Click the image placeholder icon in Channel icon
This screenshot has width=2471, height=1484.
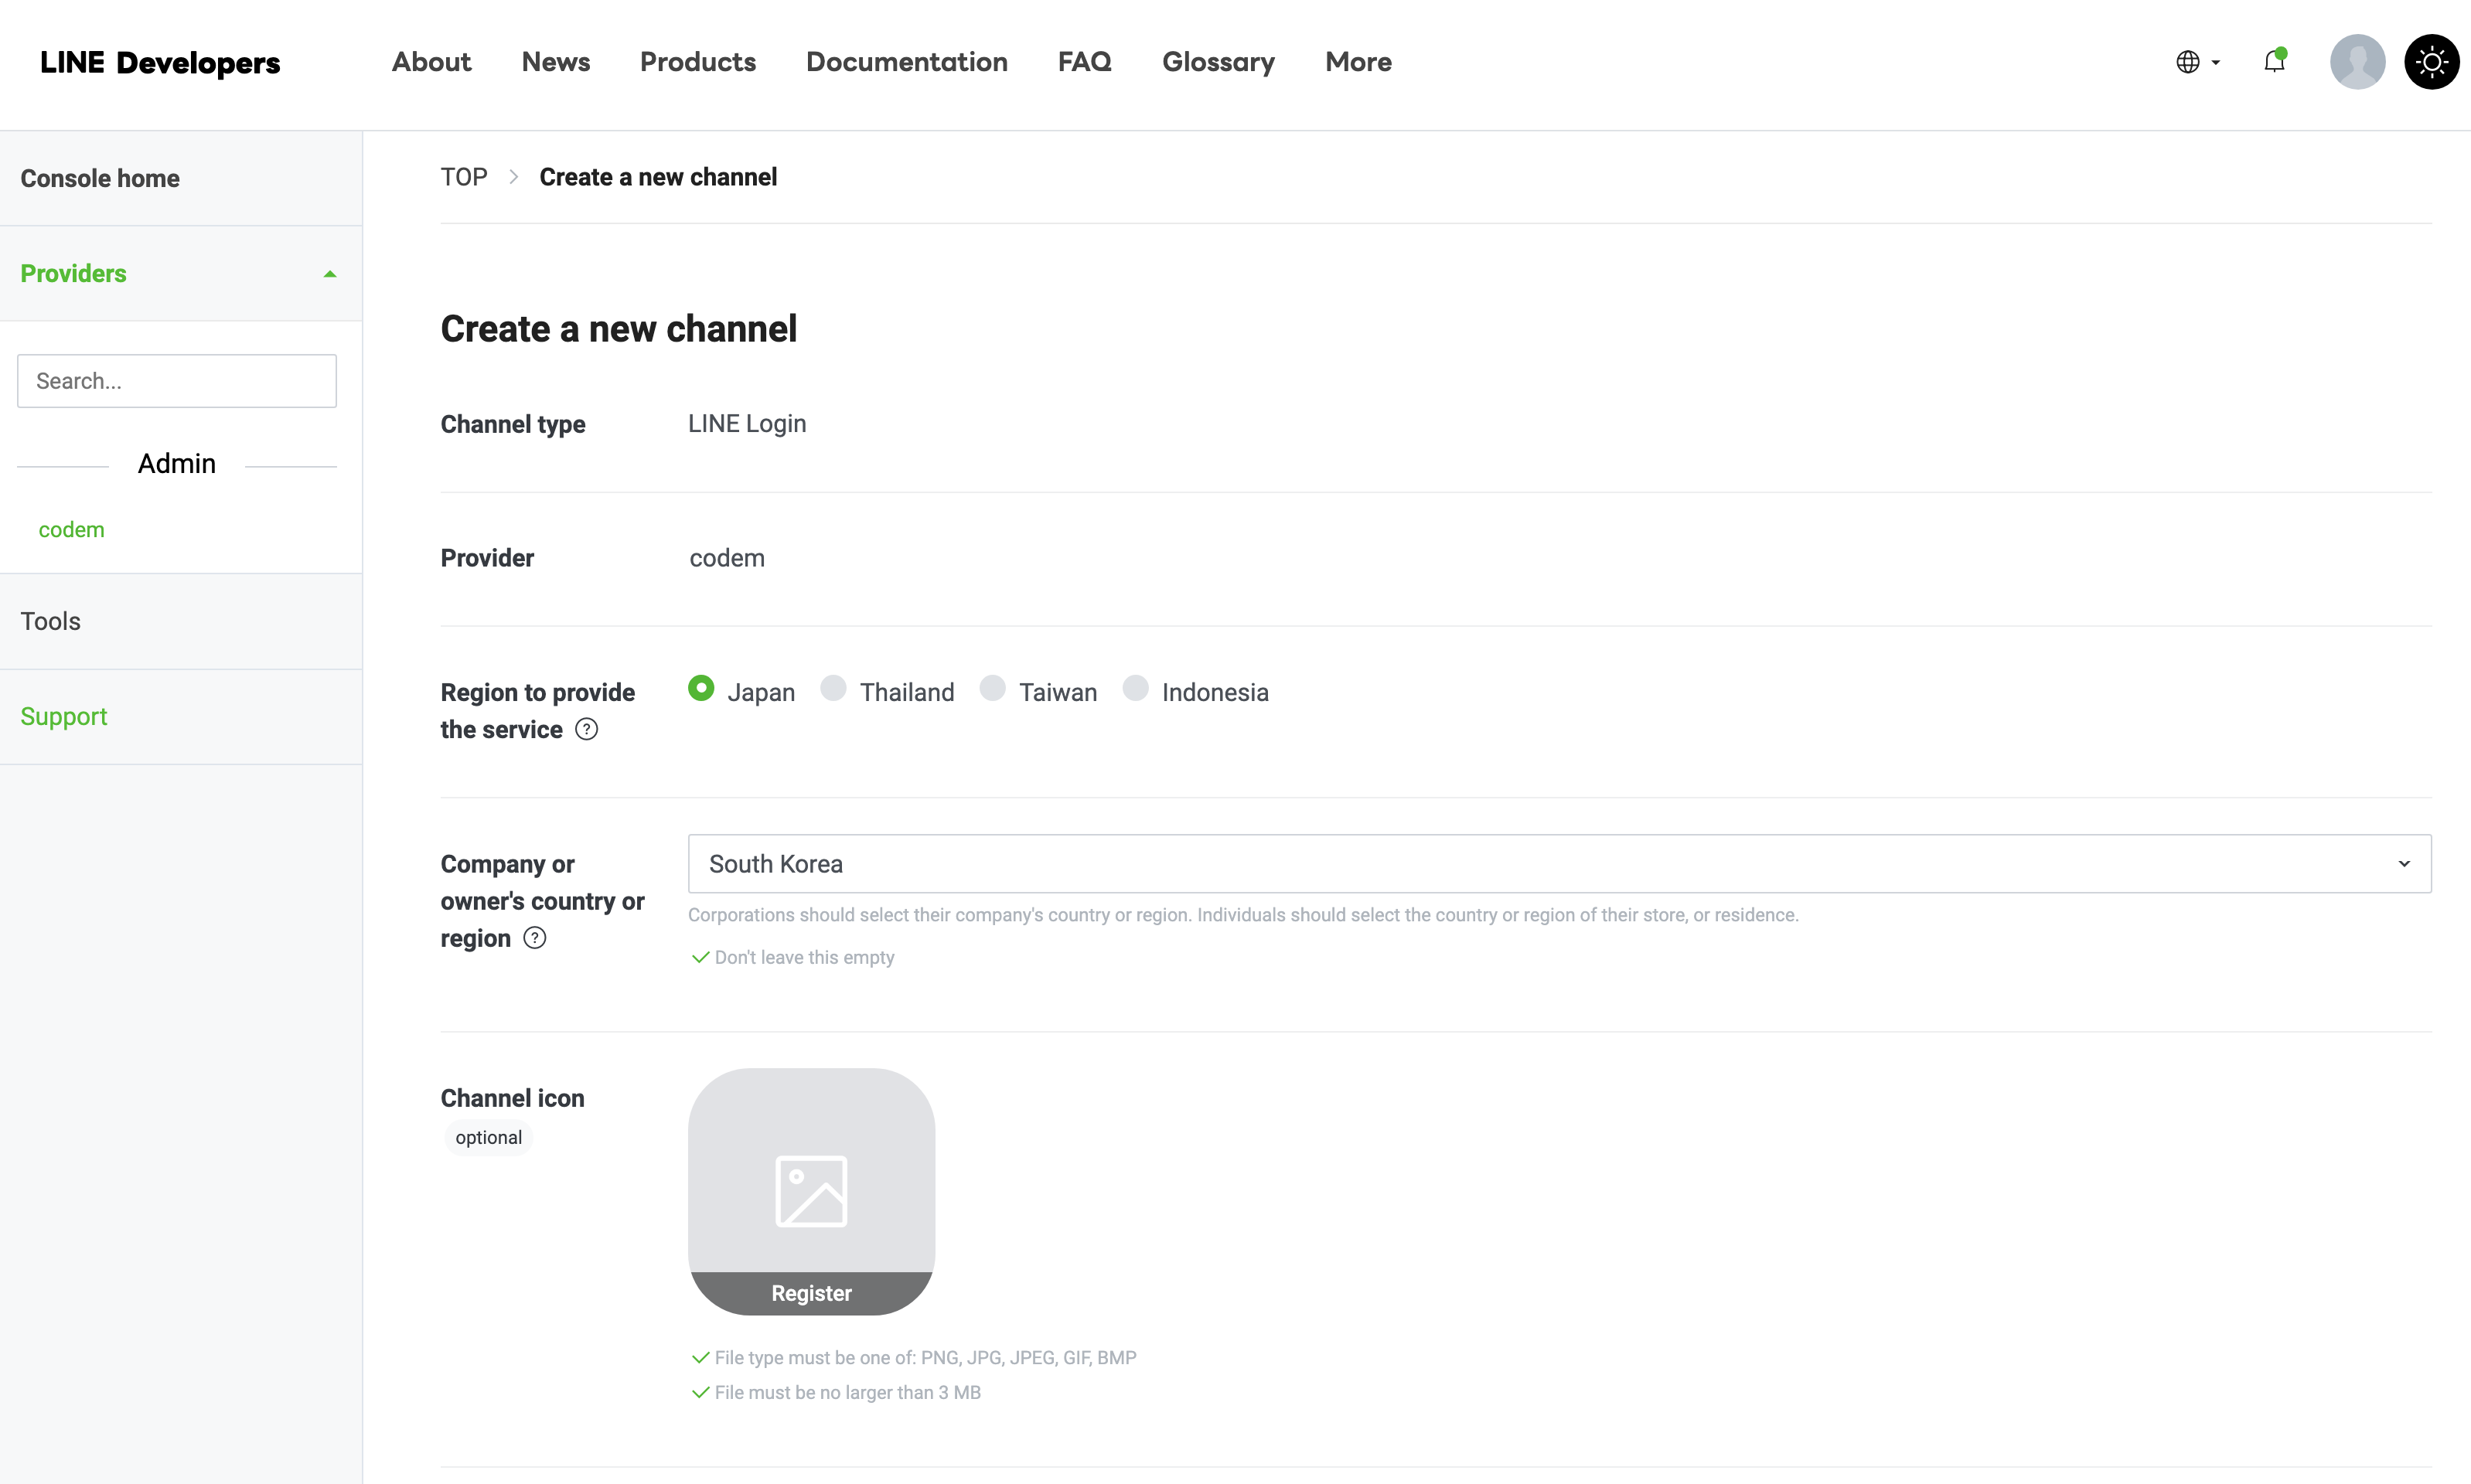click(811, 1191)
